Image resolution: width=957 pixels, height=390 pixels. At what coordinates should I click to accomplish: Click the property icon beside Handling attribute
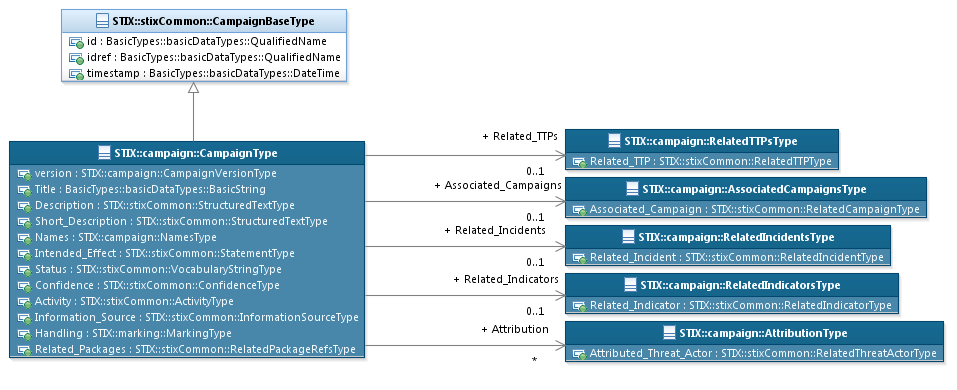[24, 334]
